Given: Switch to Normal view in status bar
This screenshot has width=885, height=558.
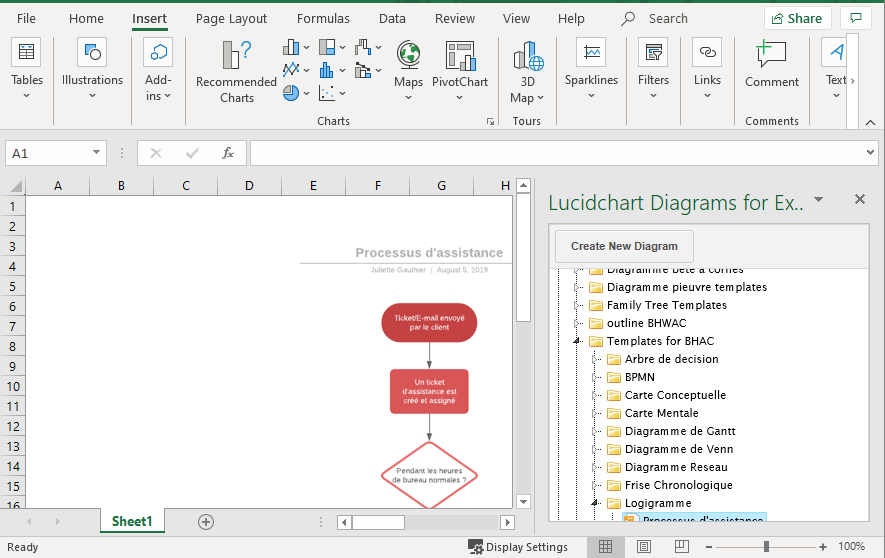Looking at the screenshot, I should tap(606, 546).
